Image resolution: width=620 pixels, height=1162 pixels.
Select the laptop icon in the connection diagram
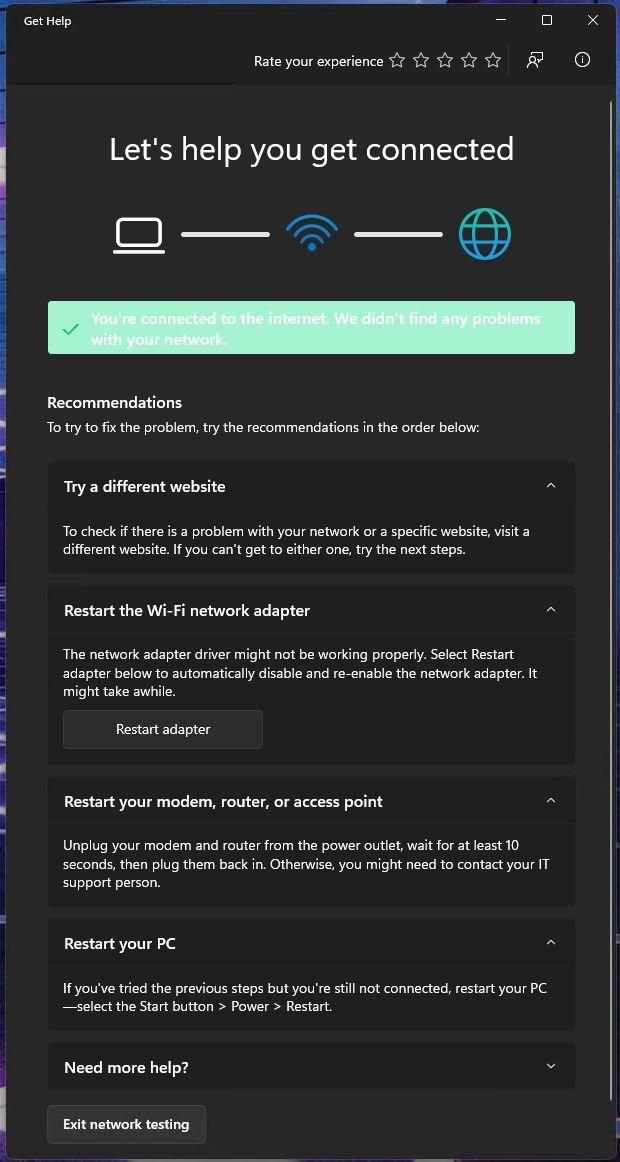[x=138, y=234]
